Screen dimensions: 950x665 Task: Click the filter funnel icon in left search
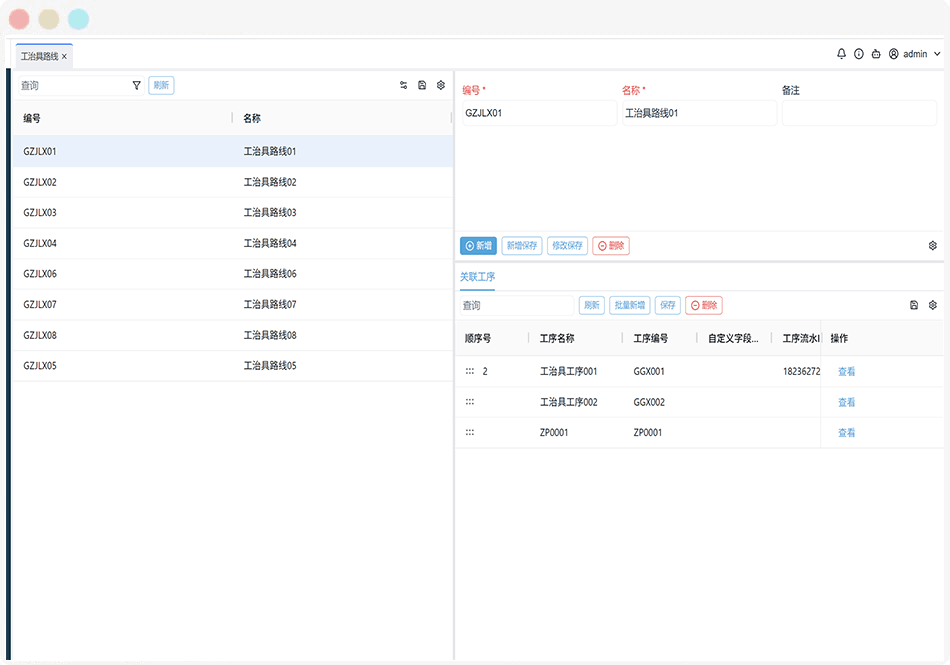[136, 85]
